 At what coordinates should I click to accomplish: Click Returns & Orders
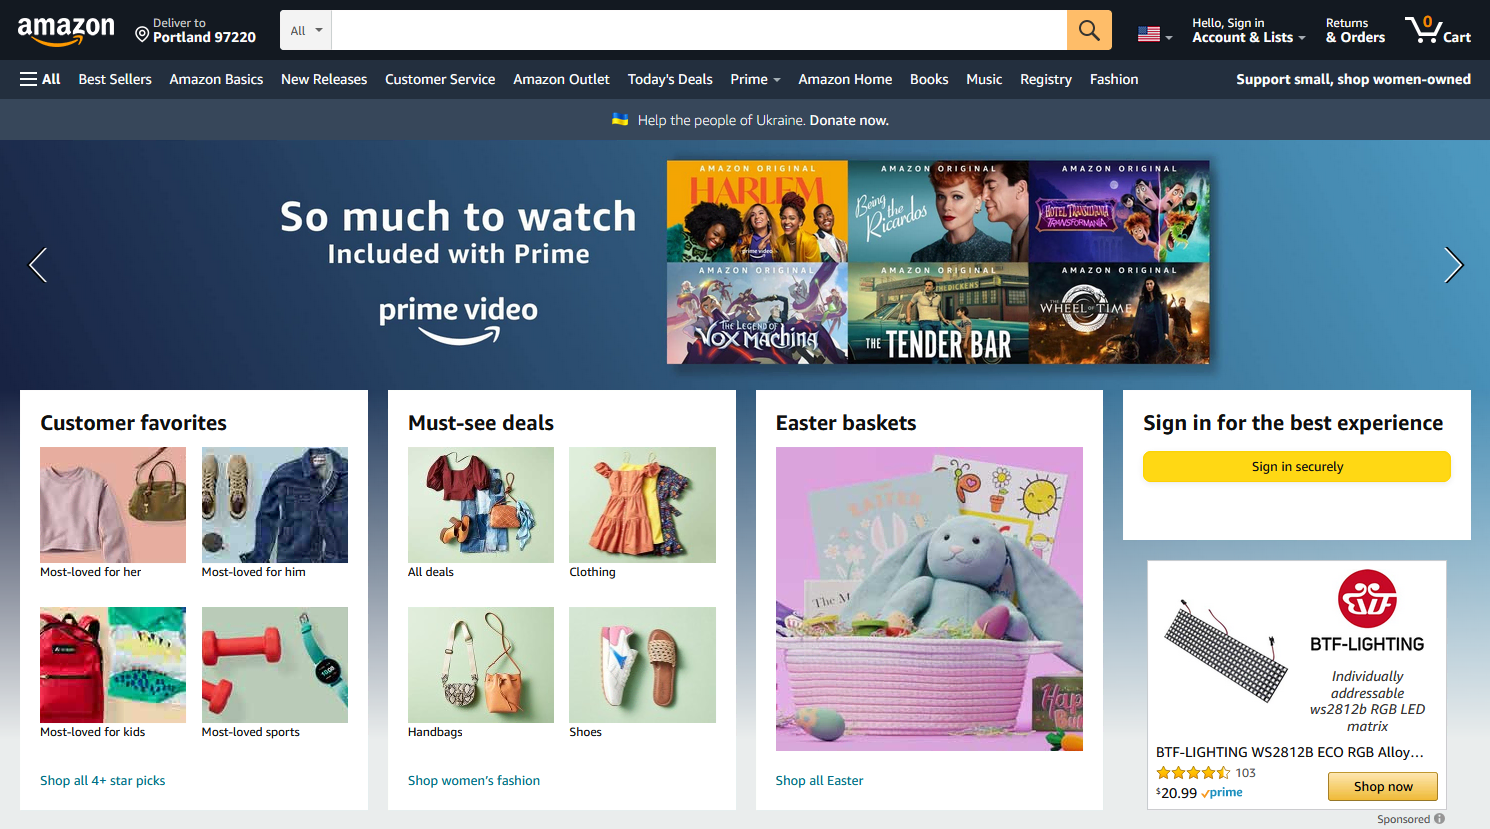1355,30
